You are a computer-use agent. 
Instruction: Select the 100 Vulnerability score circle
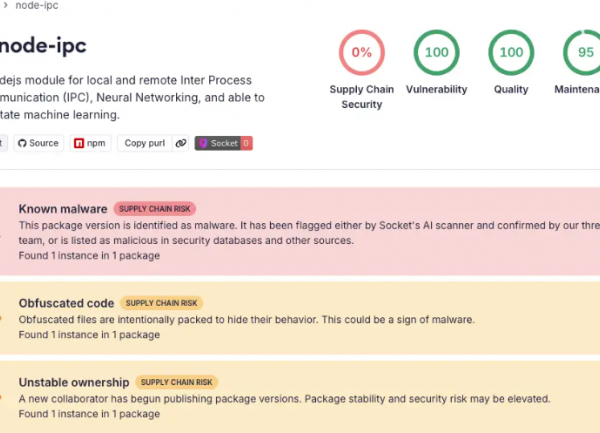436,52
